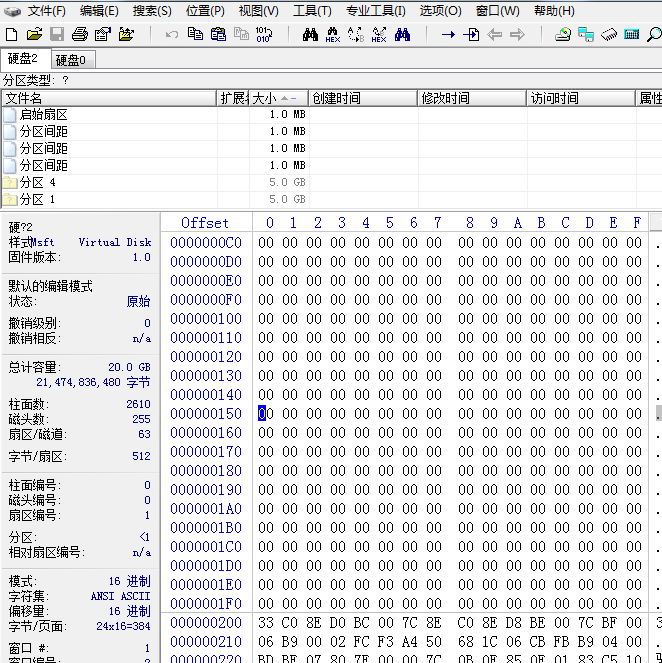Navigate forward with the gray right arrow

click(517, 34)
